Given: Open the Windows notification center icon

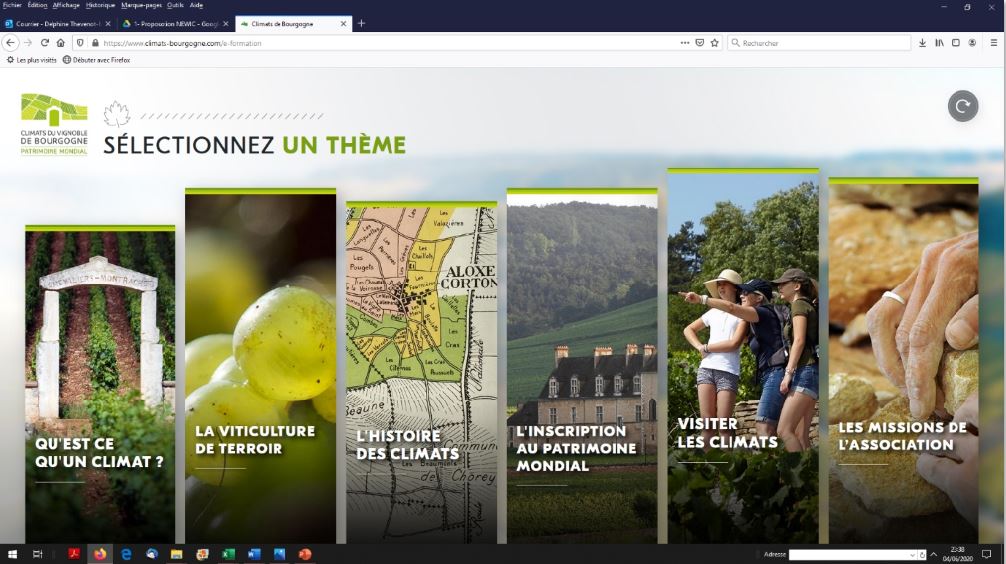Looking at the screenshot, I should tap(987, 554).
